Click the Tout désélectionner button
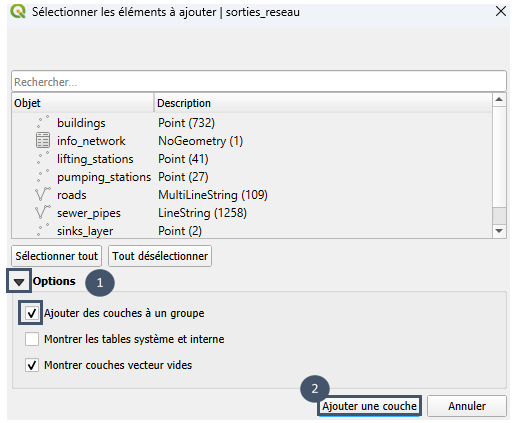 coord(160,256)
